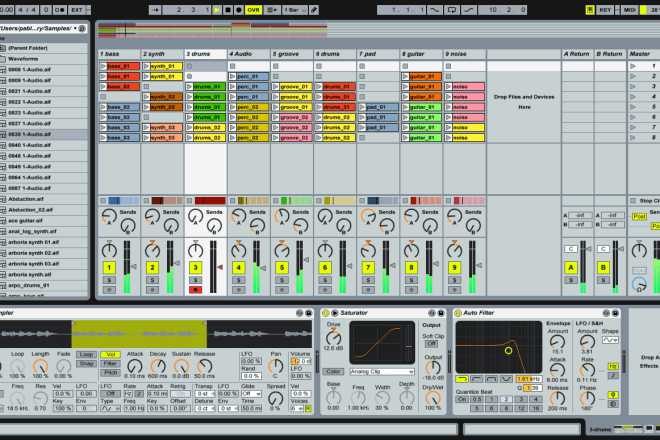The image size is (660, 440).
Task: Toggle the EXT sync button
Action: [77, 10]
